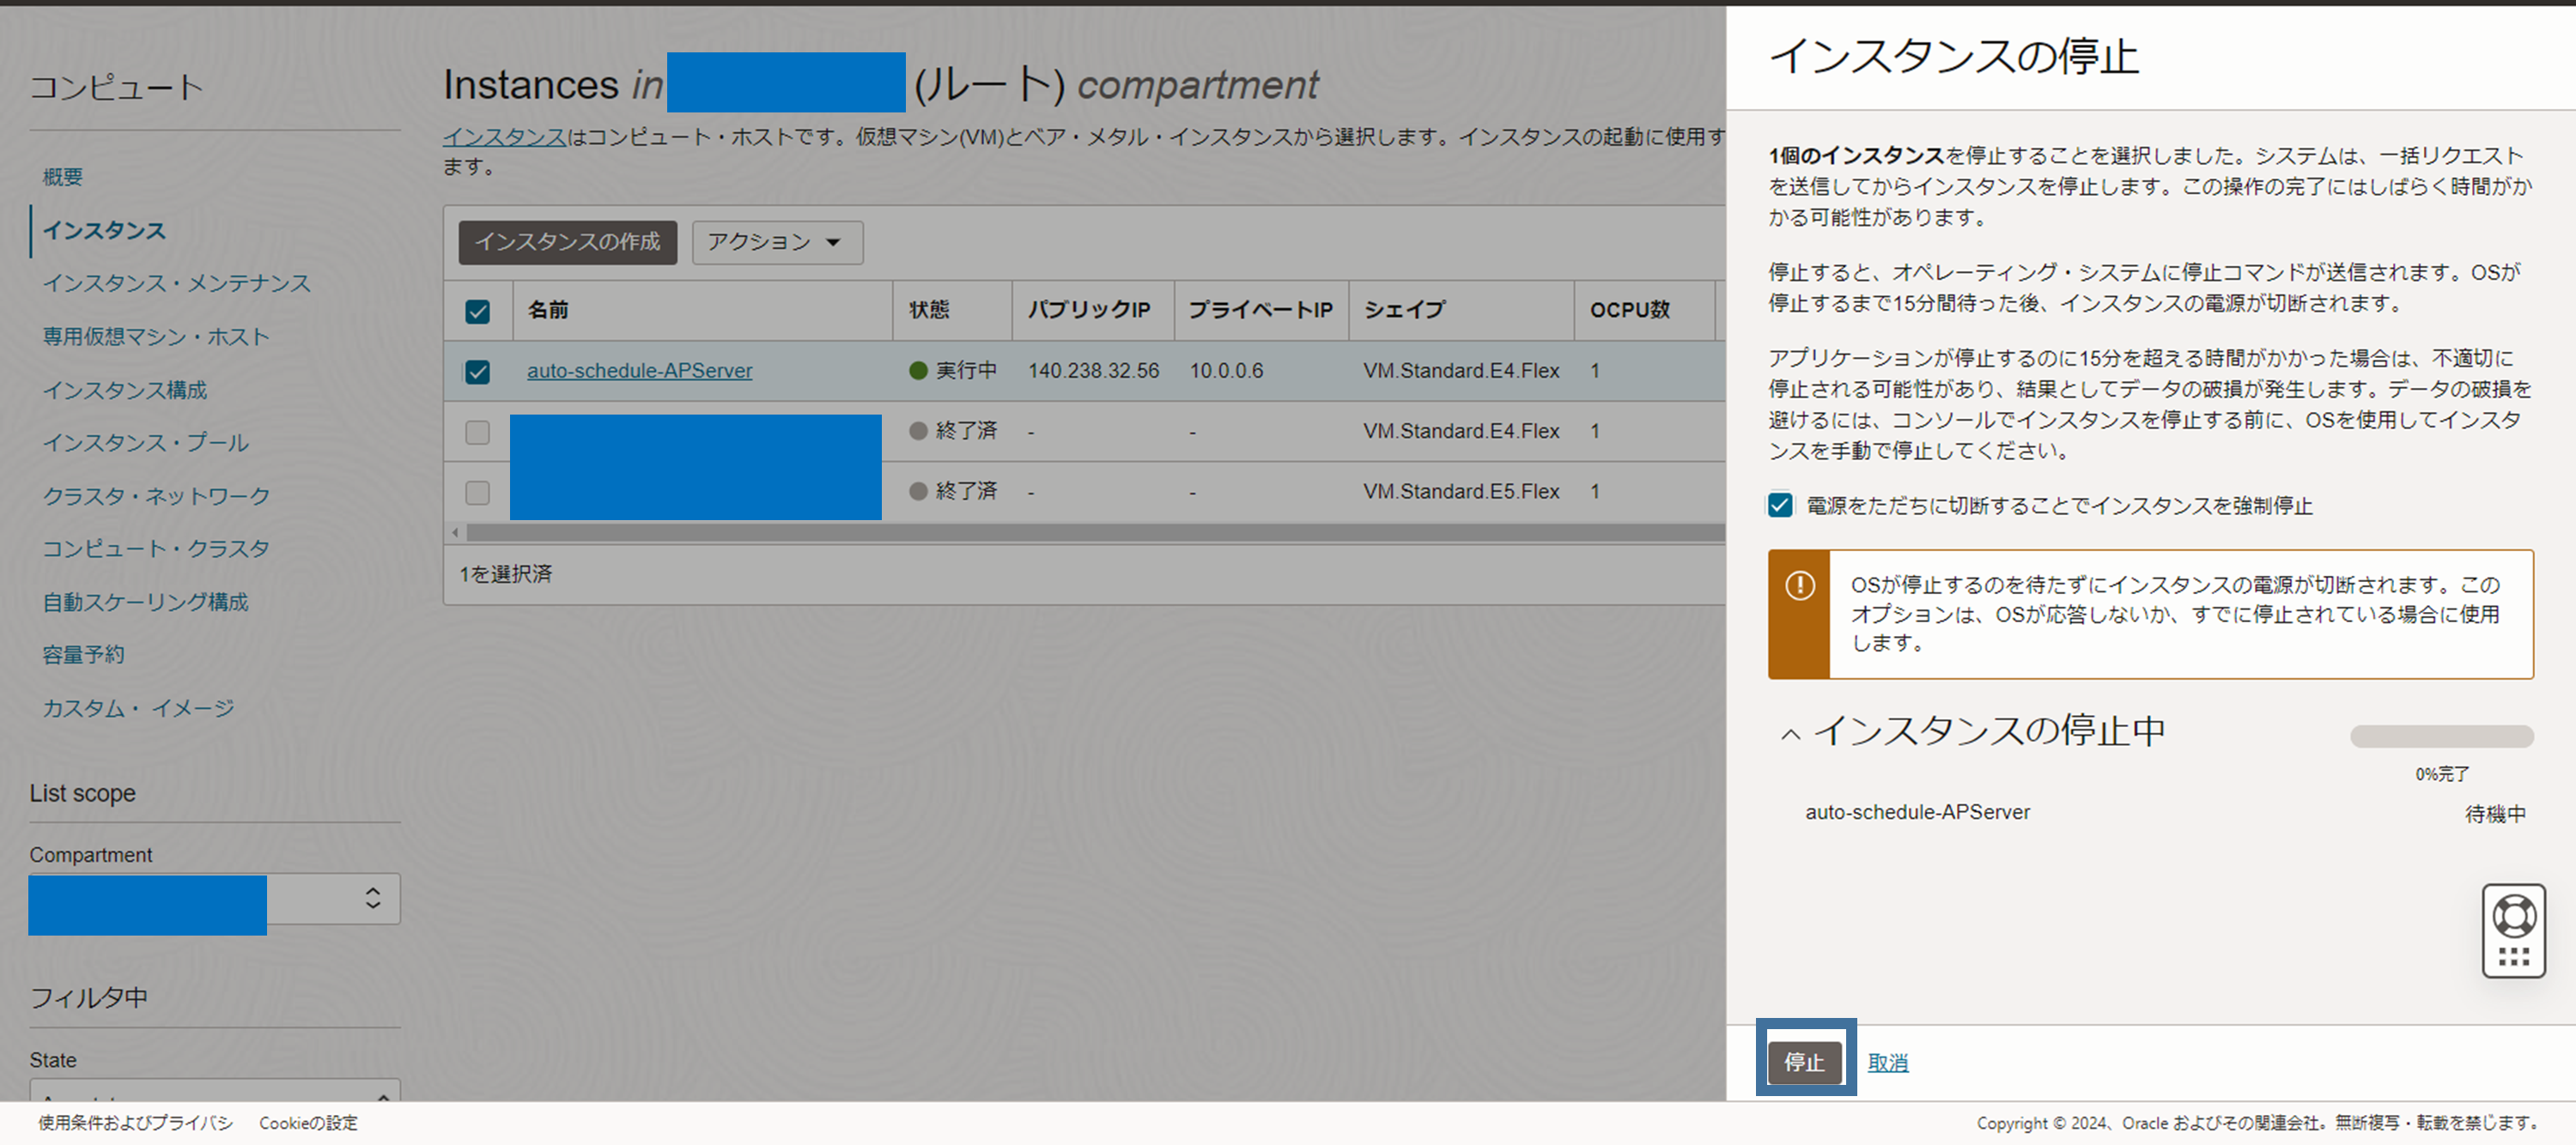Deselect the auto-schedule-APServer row checkbox
The width and height of the screenshot is (2576, 1145).
pyautogui.click(x=477, y=372)
